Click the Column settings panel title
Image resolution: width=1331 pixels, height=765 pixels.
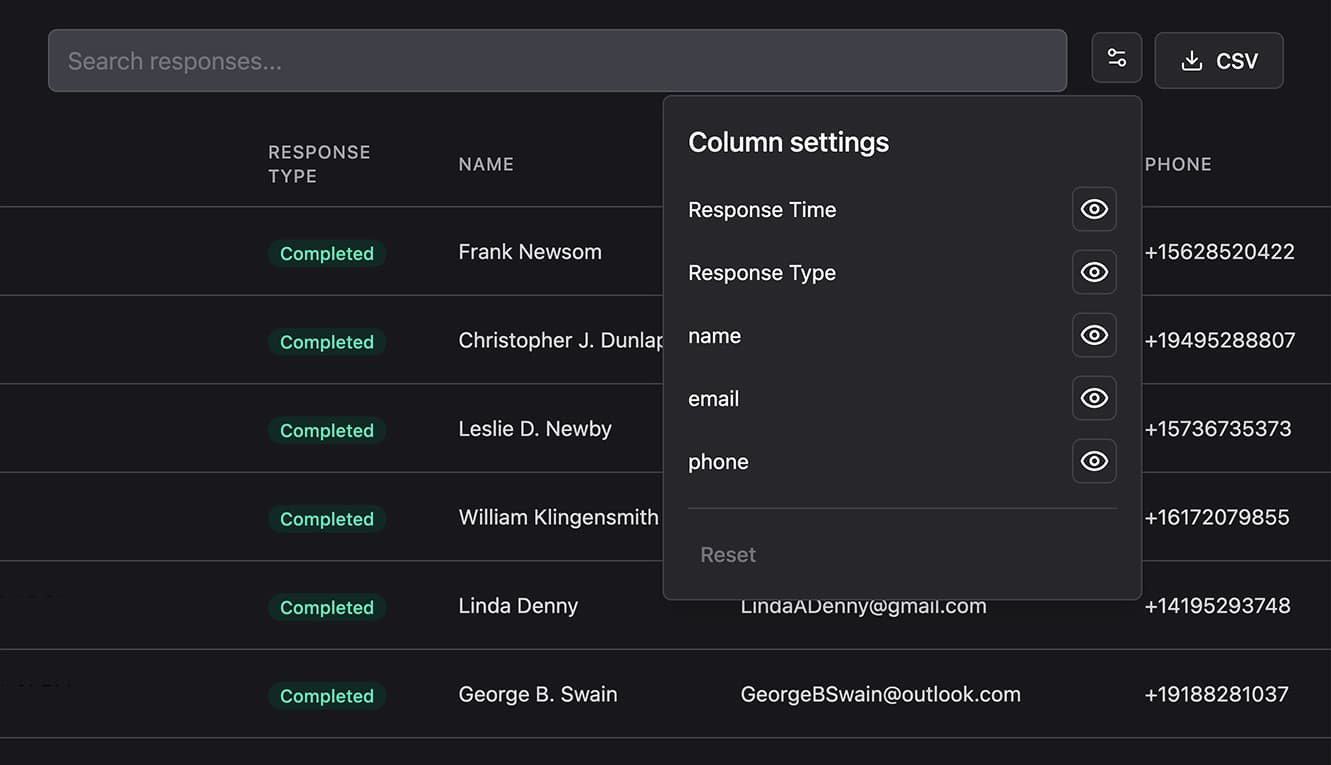788,141
